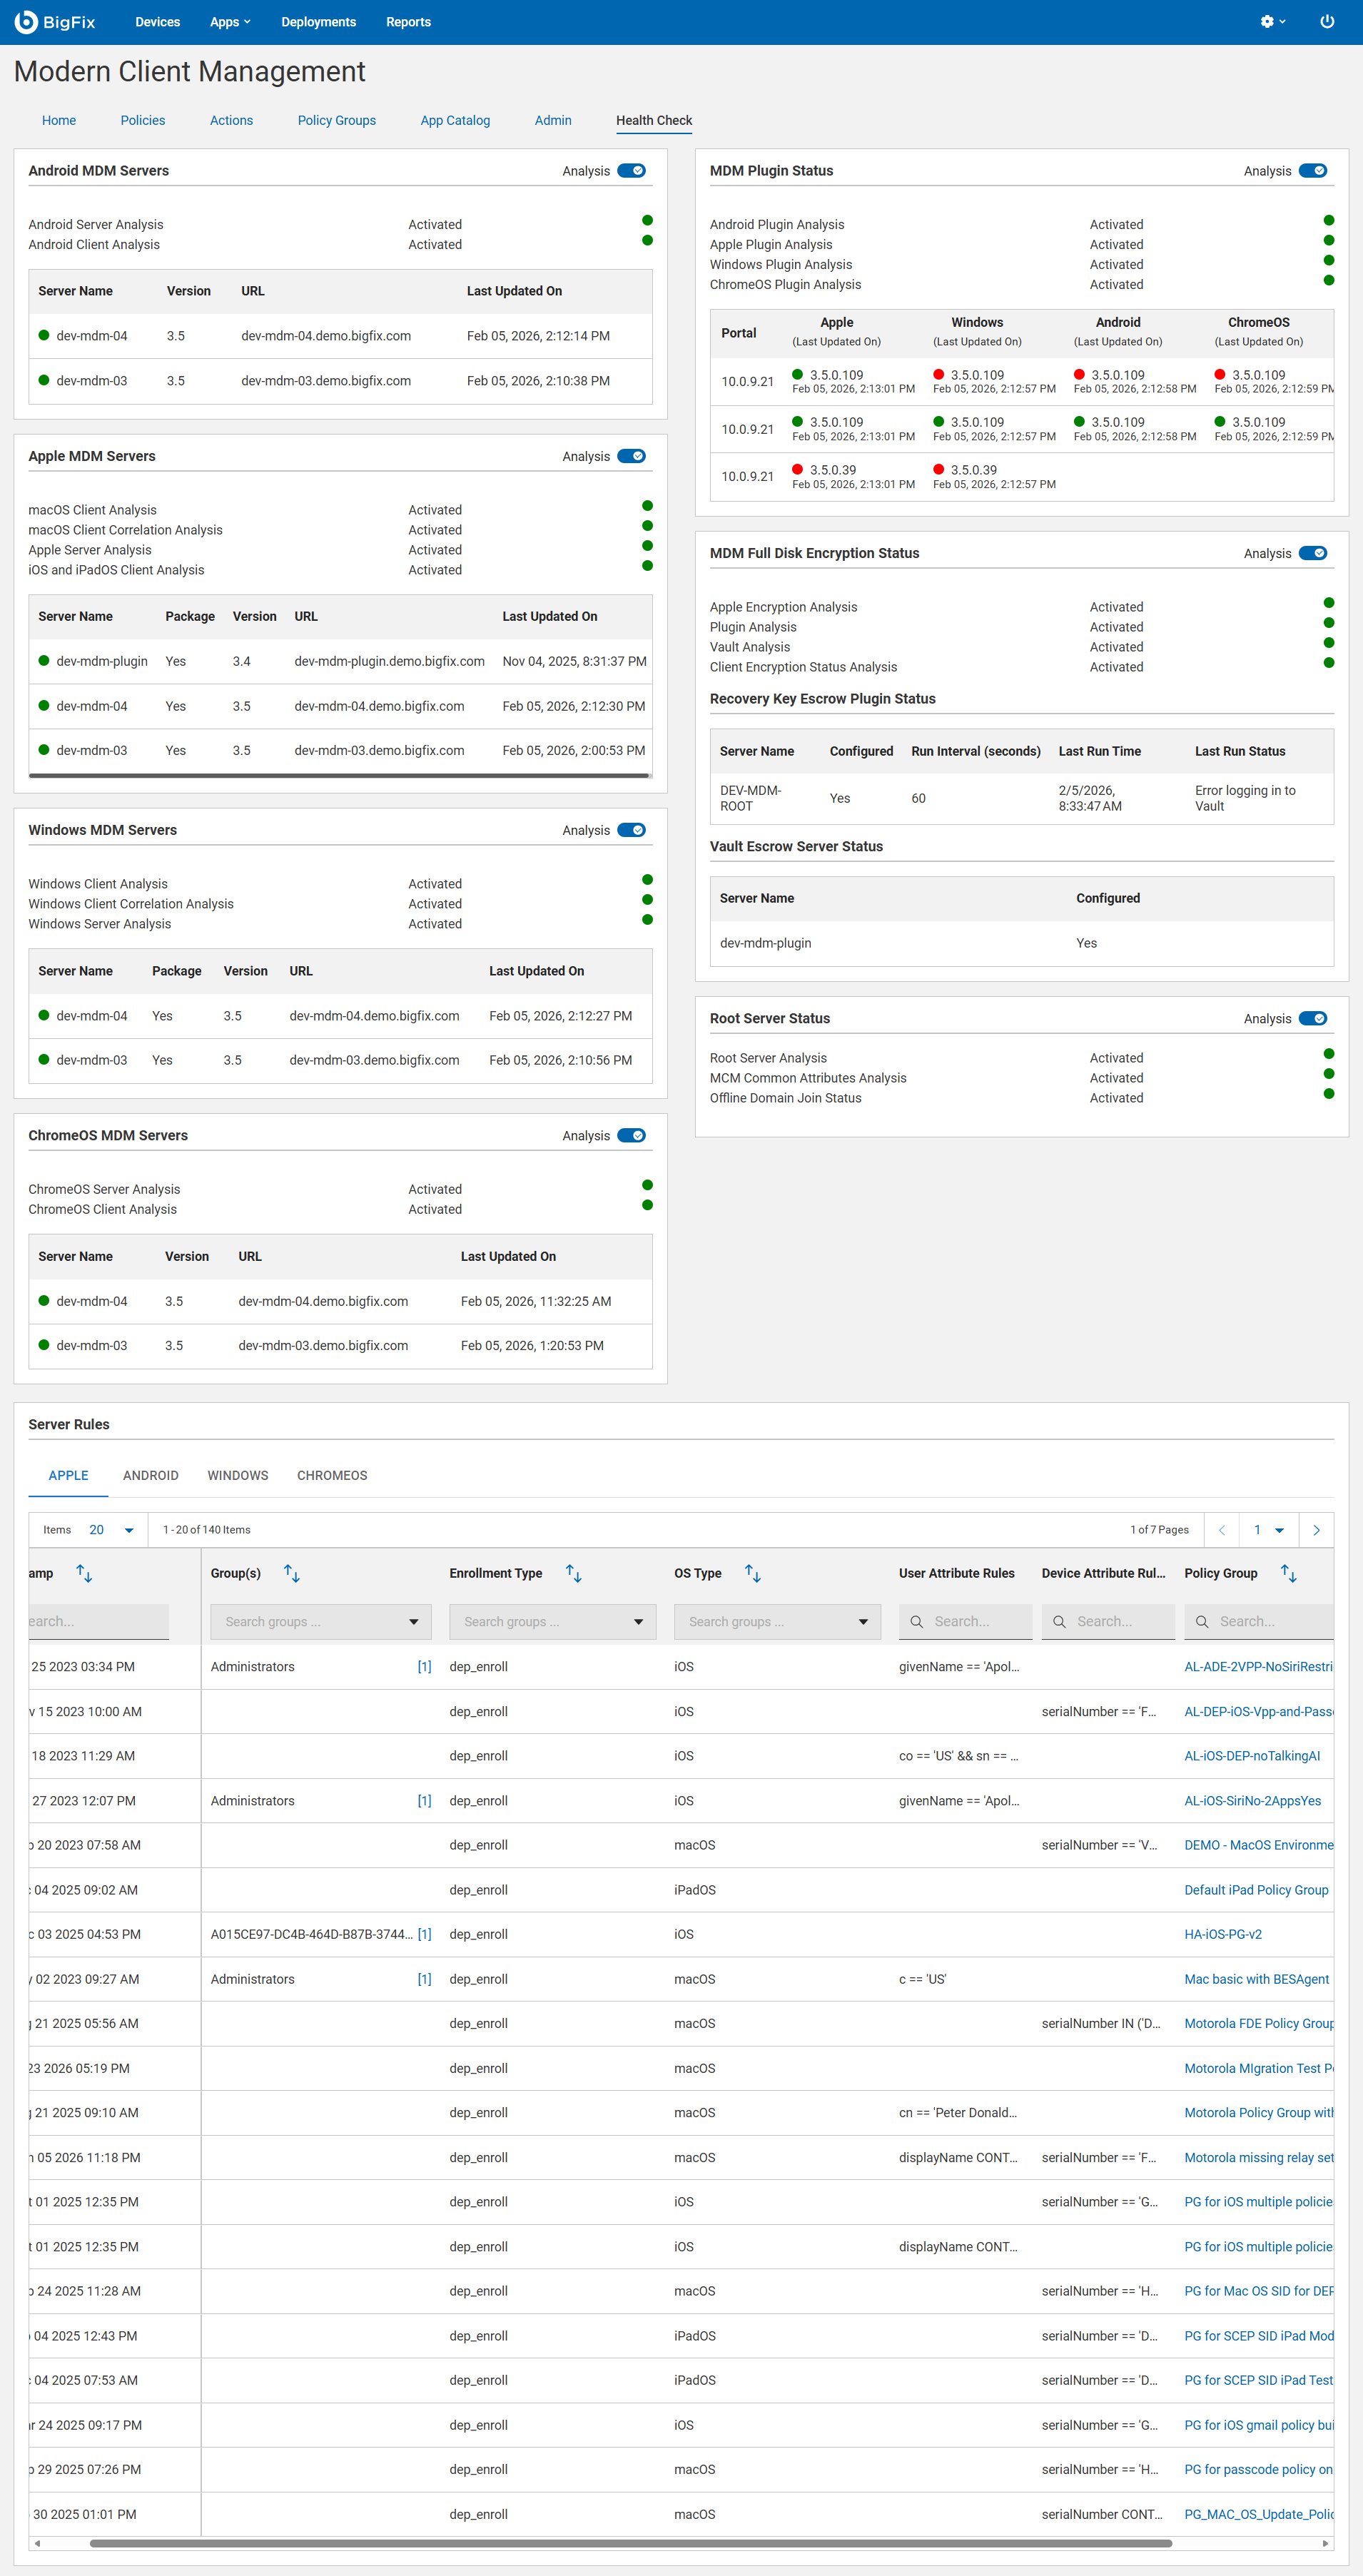
Task: Open the page number dropdown
Action: tap(1269, 1530)
